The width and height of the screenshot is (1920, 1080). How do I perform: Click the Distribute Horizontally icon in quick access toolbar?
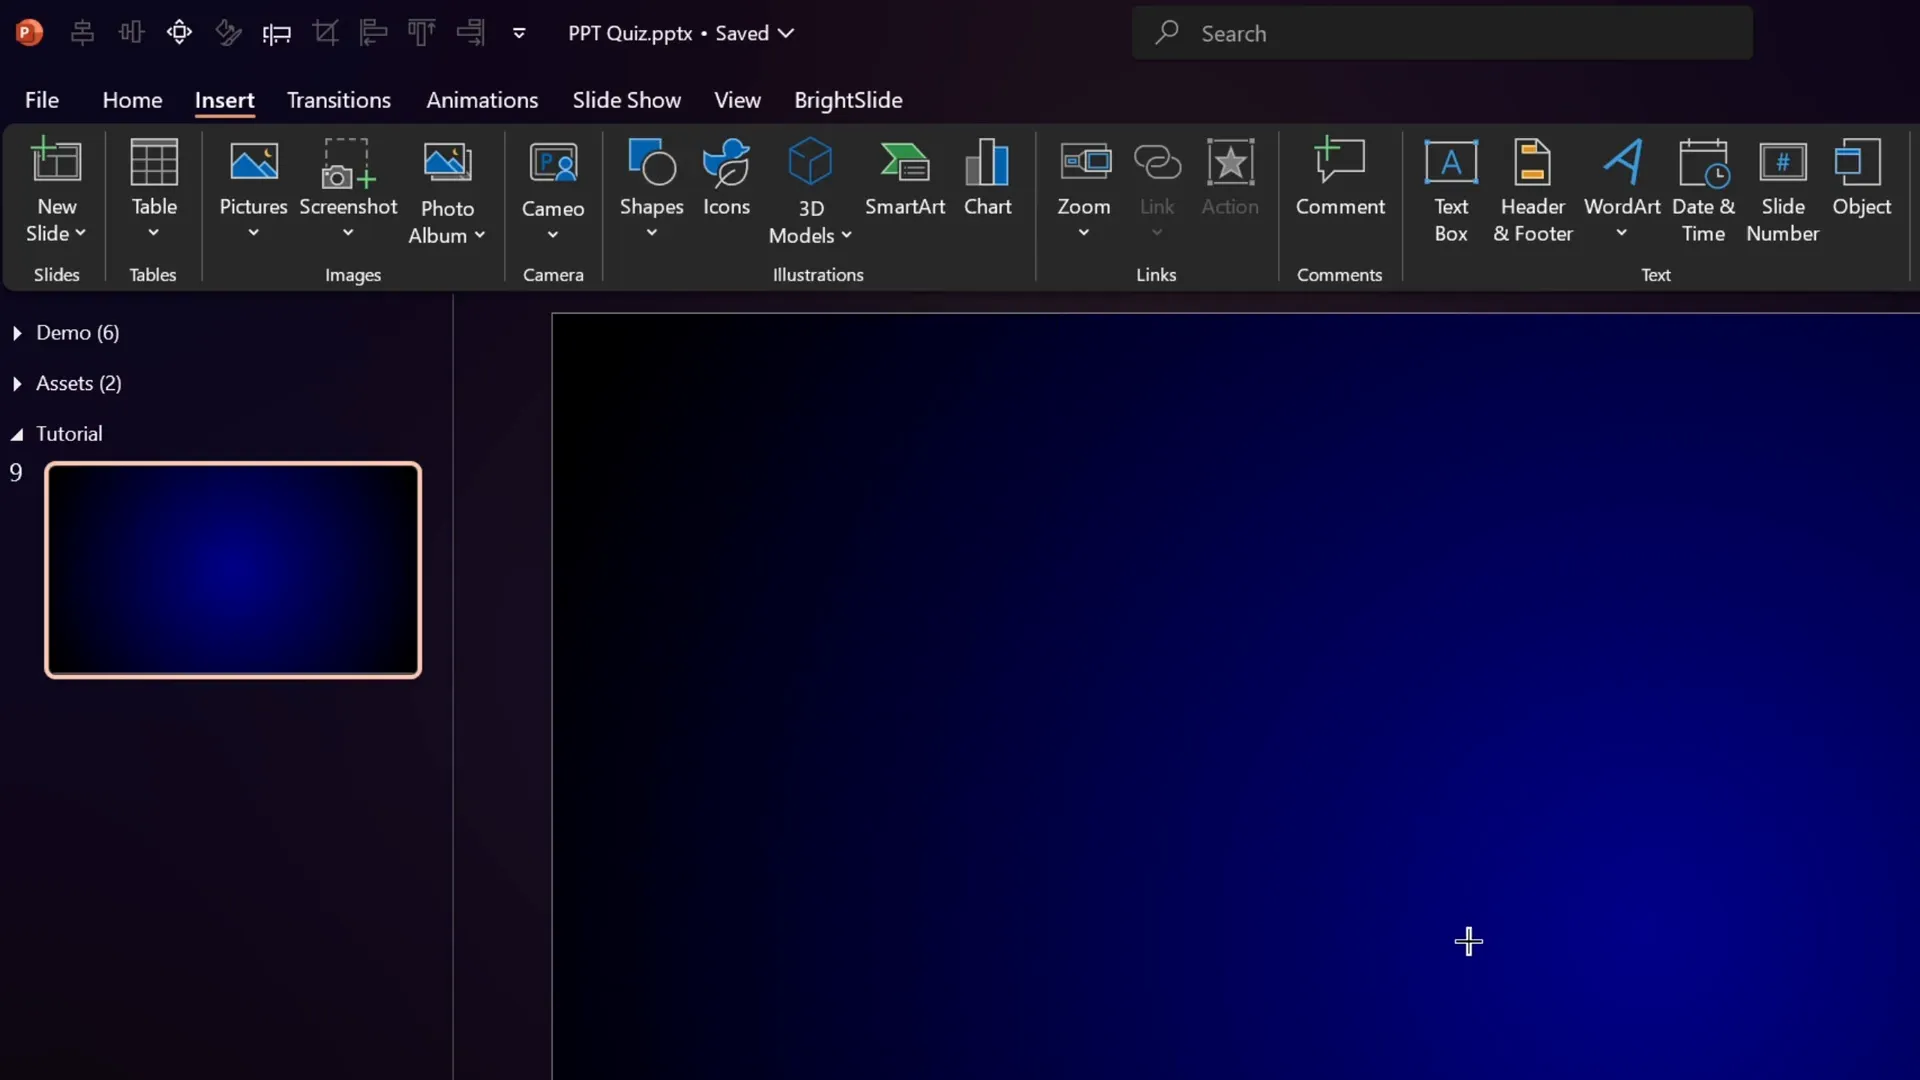[276, 33]
